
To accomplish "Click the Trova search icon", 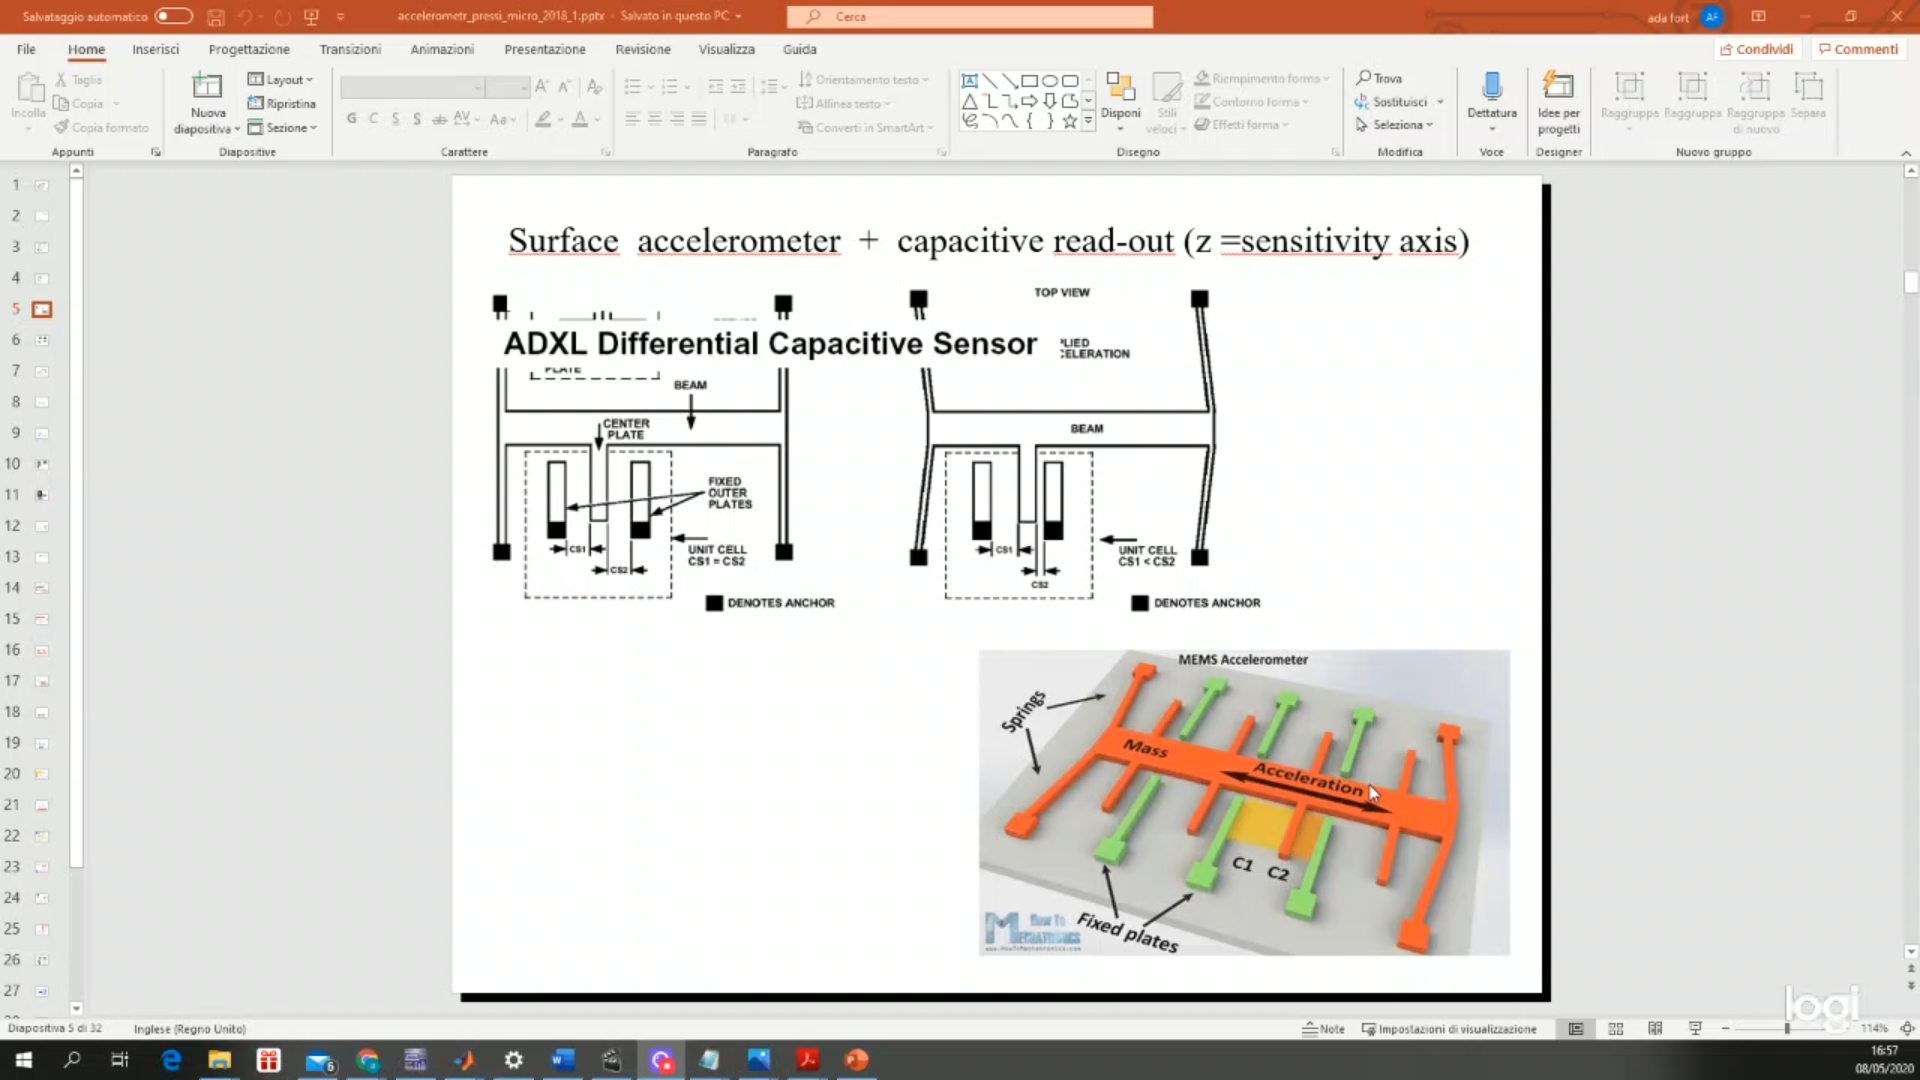I will 1364,78.
